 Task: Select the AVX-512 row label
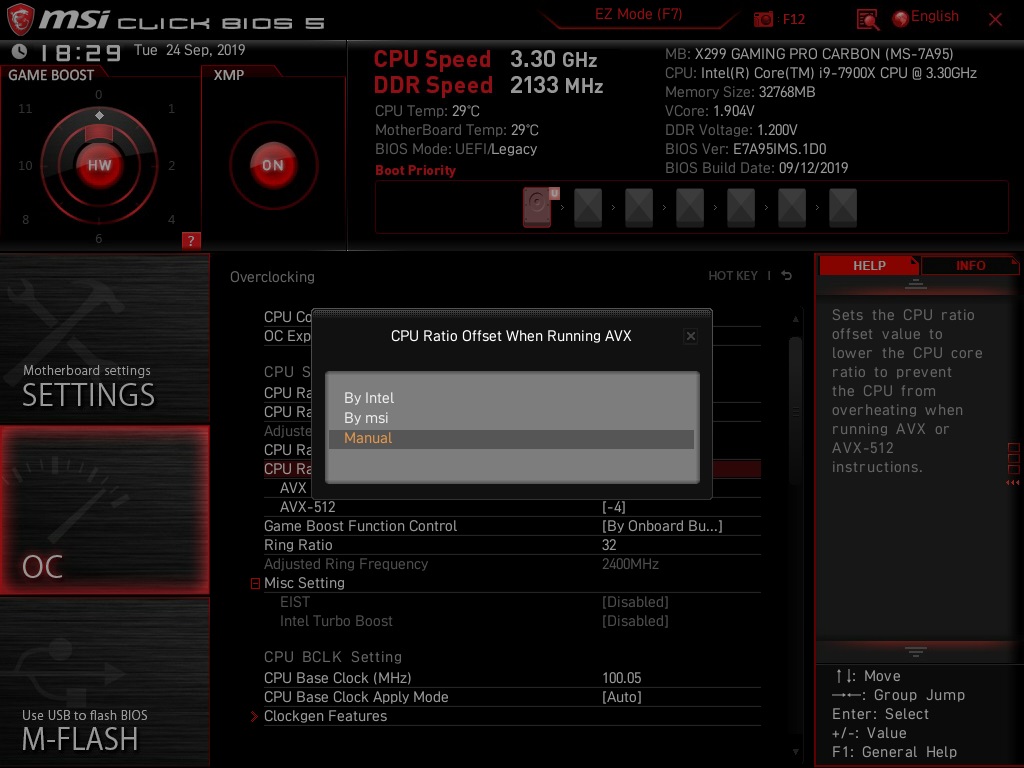[308, 507]
